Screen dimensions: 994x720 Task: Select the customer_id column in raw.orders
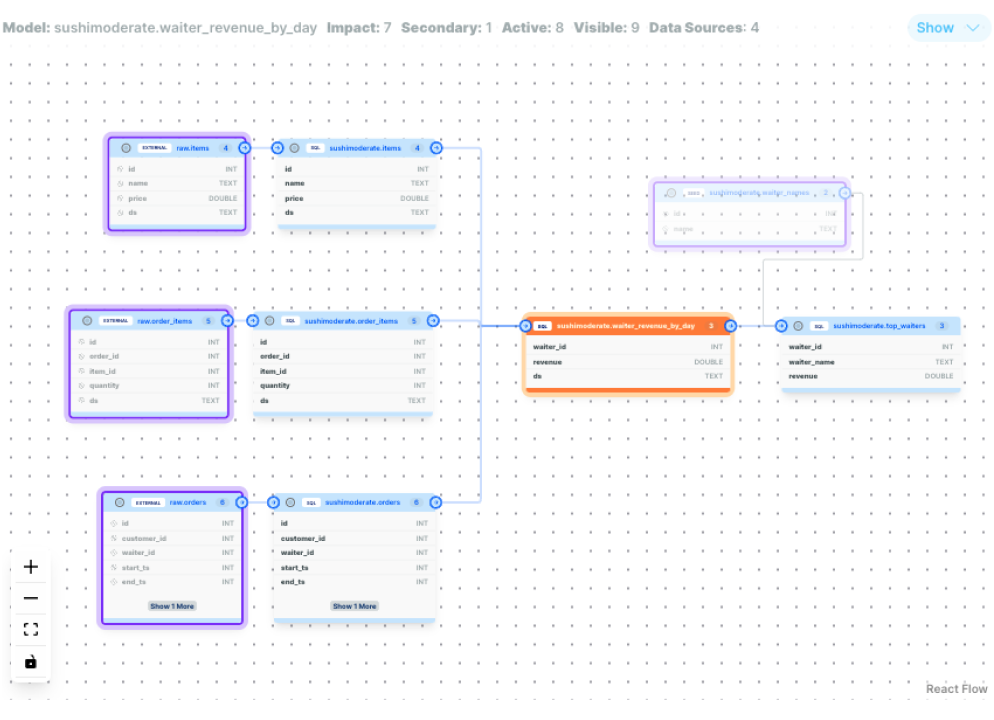172,538
